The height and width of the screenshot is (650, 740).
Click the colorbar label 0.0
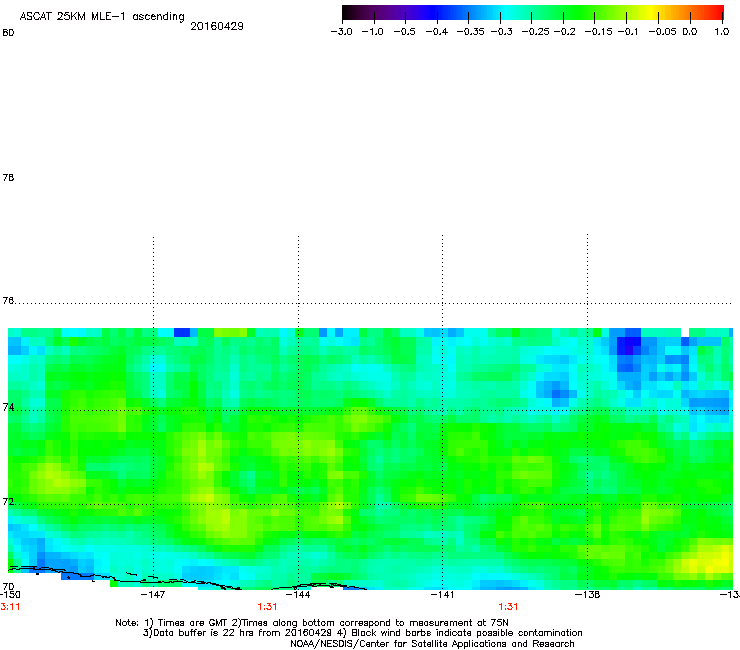pyautogui.click(x=690, y=32)
